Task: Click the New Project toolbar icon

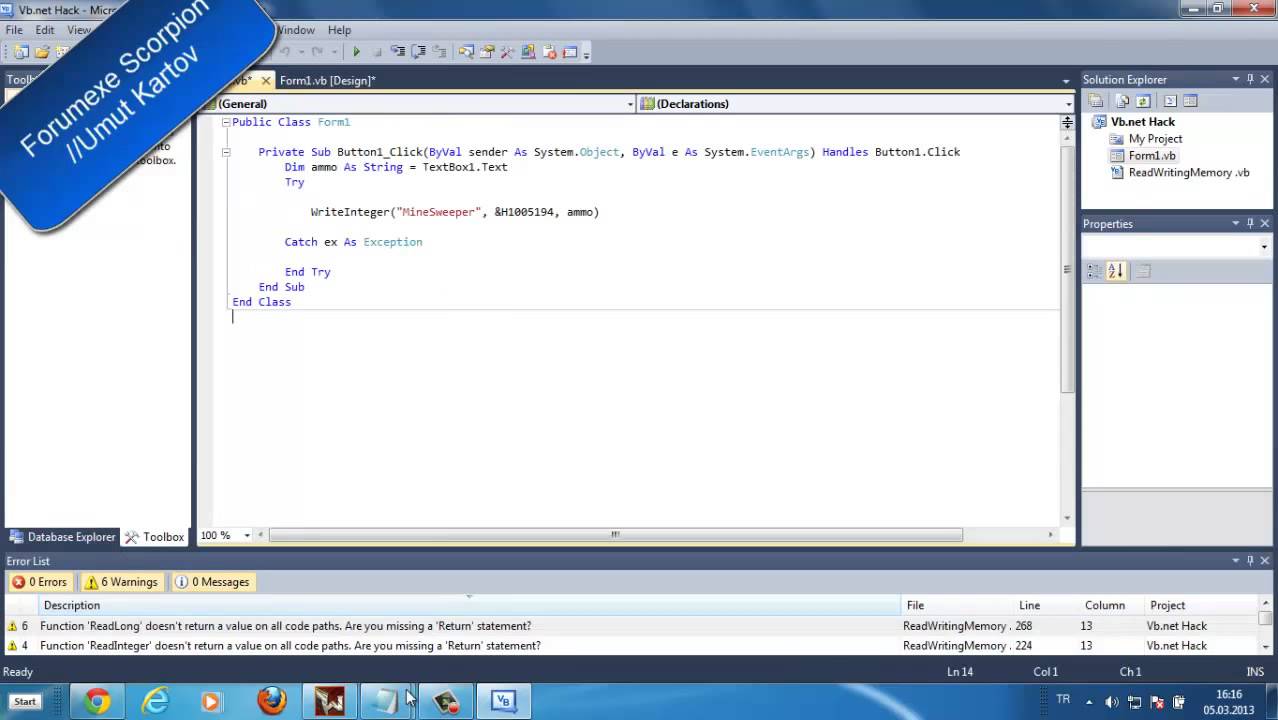Action: pos(21,52)
